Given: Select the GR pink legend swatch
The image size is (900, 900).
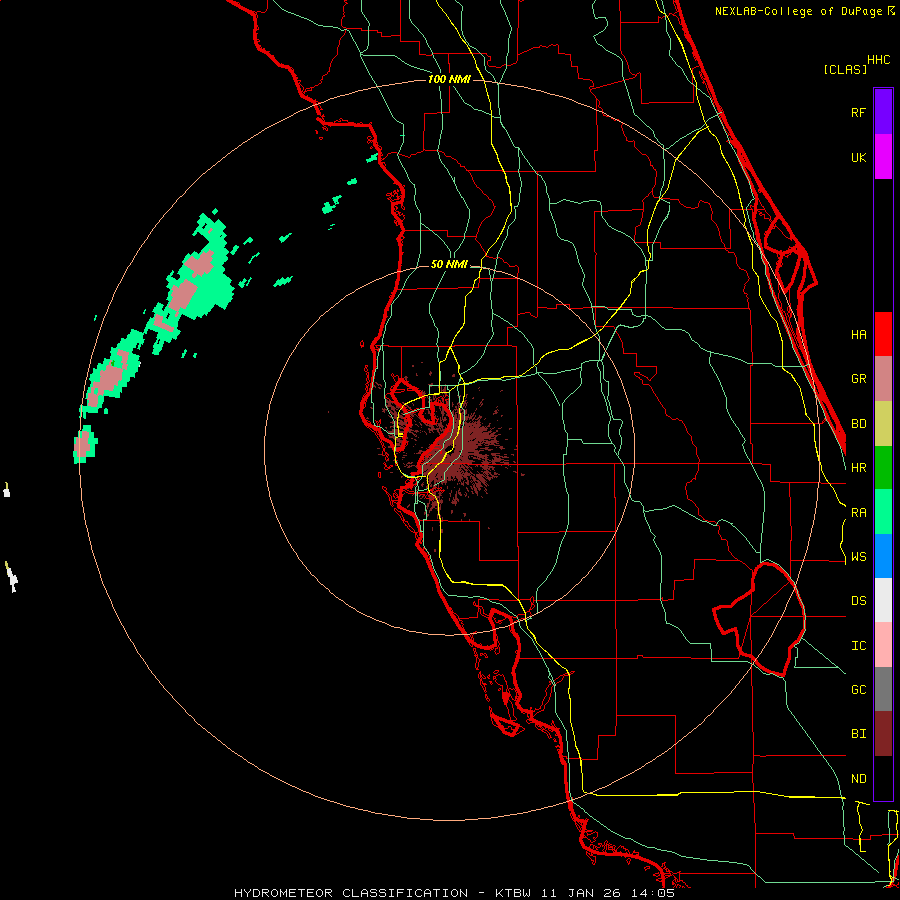Looking at the screenshot, I should point(883,378).
